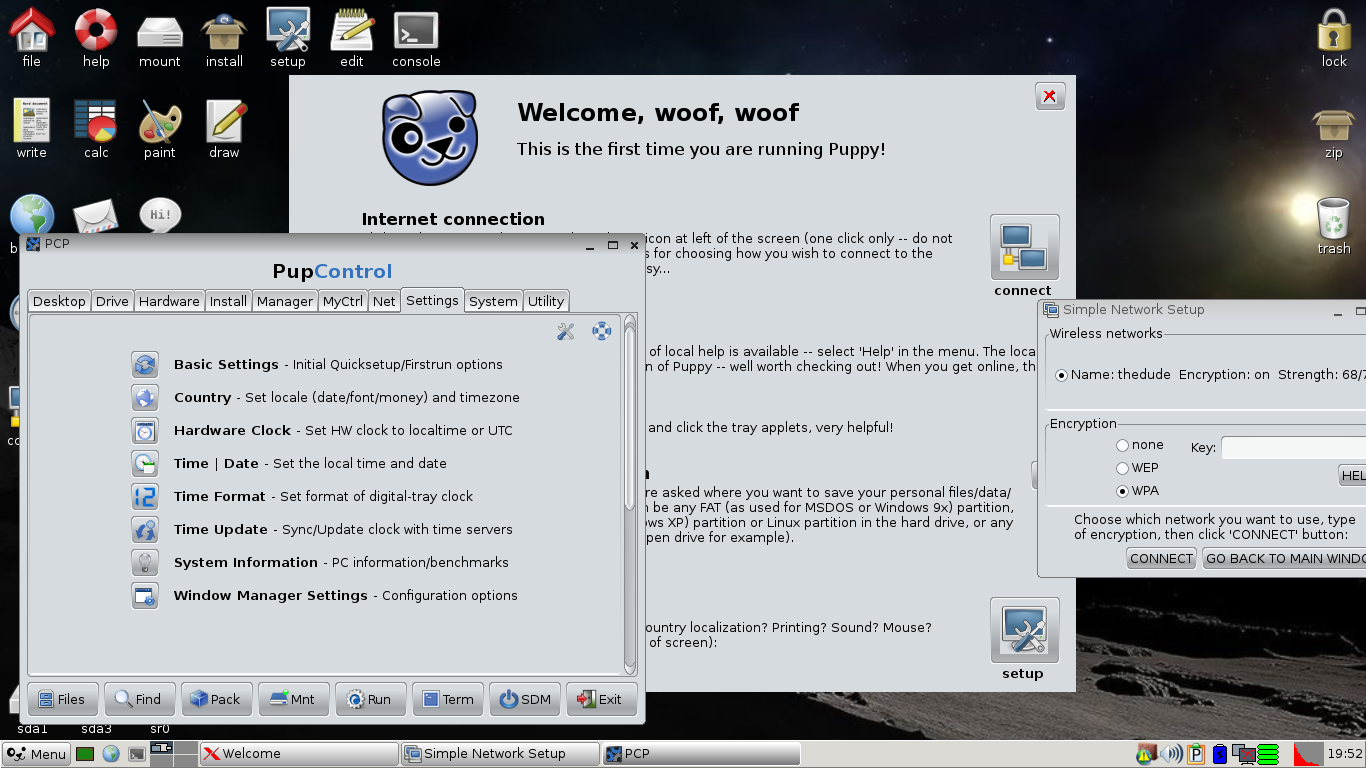Click the Time Update sync icon
Viewport: 1366px width, 768px height.
point(145,530)
